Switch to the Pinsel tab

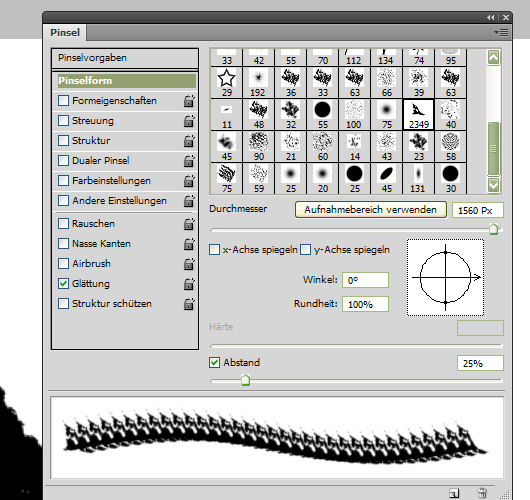[x=65, y=32]
